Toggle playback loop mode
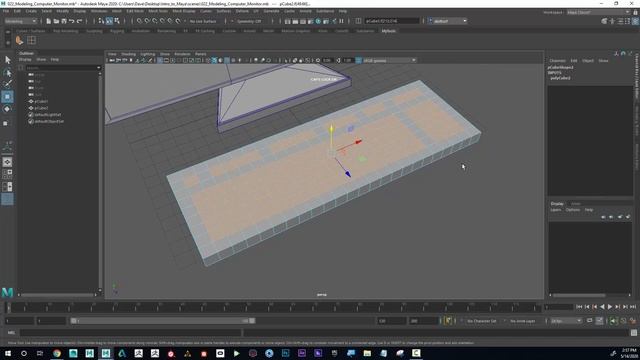The height and width of the screenshot is (360, 640). (590, 321)
